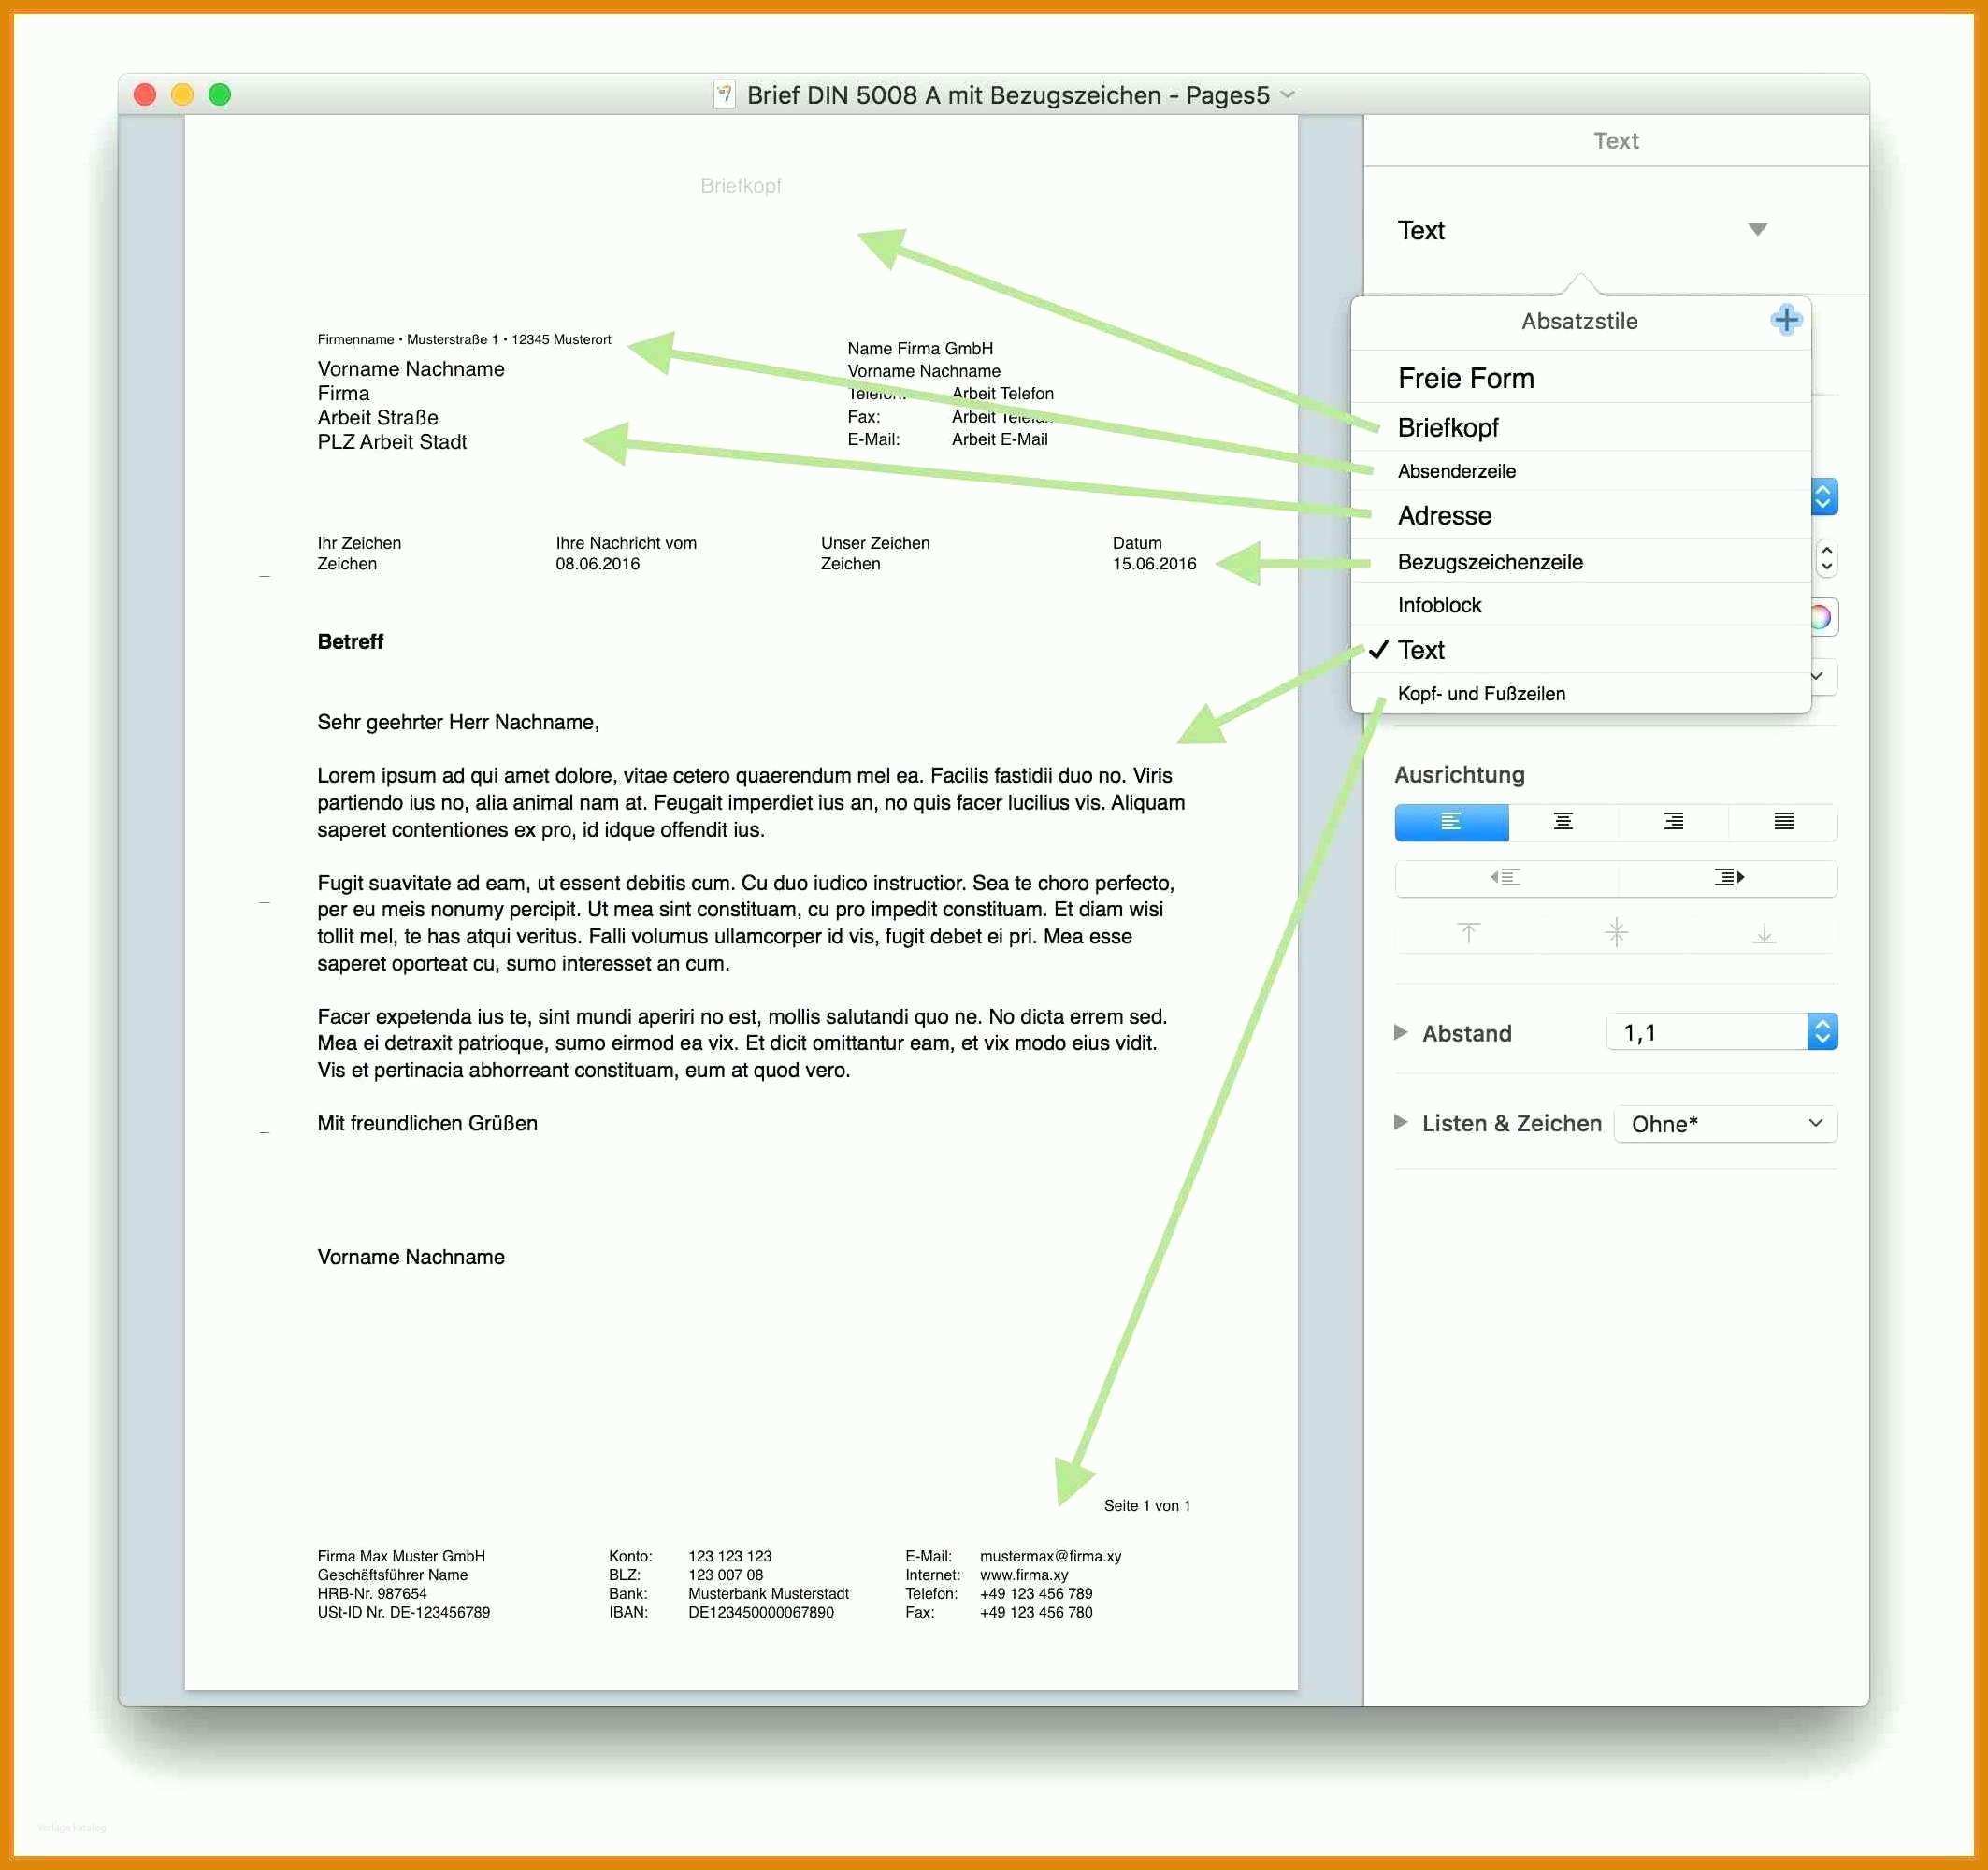Select the checked Text paragraph style

click(1580, 650)
